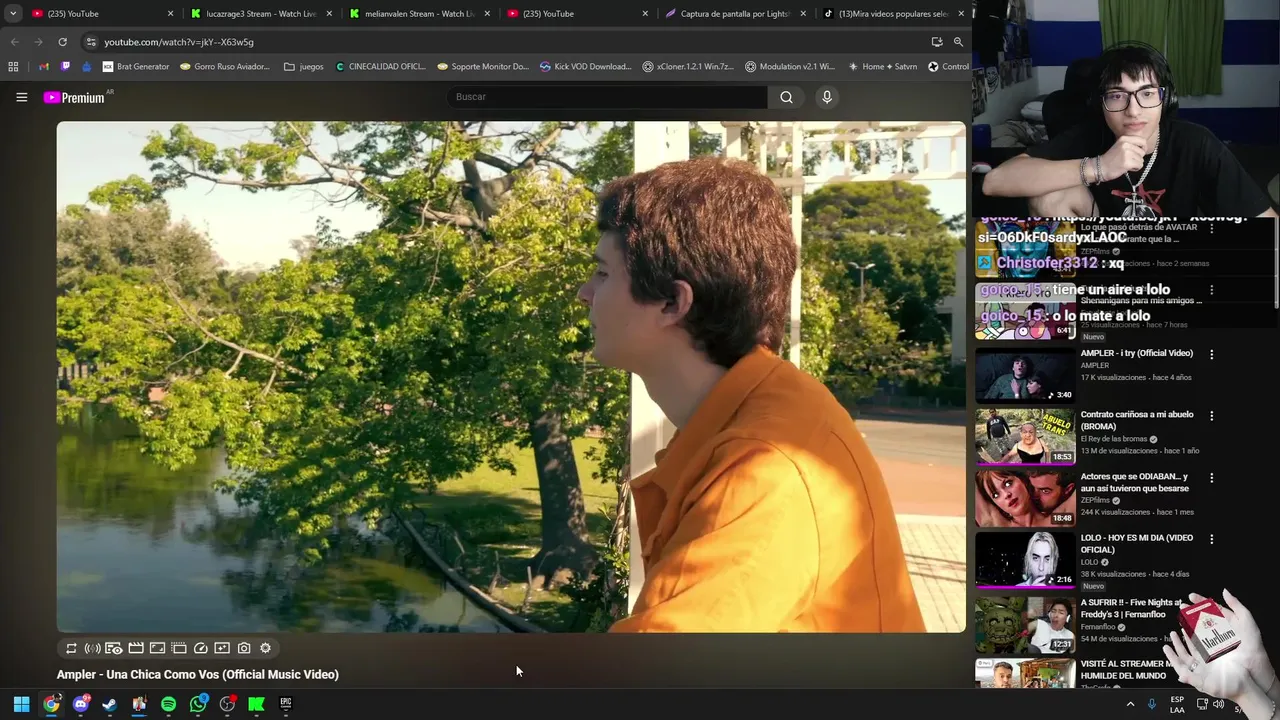This screenshot has width=1280, height=720.
Task: Open the LOLO - HOY ES MI DIA thumbnail
Action: [x=1025, y=559]
